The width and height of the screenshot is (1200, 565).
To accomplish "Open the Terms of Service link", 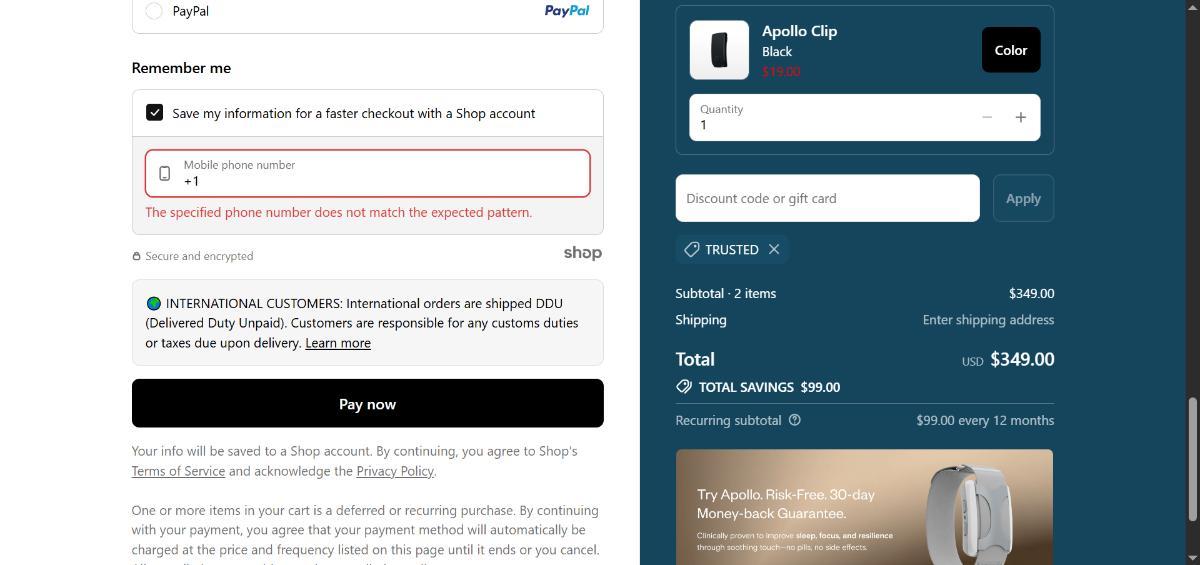I will pyautogui.click(x=178, y=471).
